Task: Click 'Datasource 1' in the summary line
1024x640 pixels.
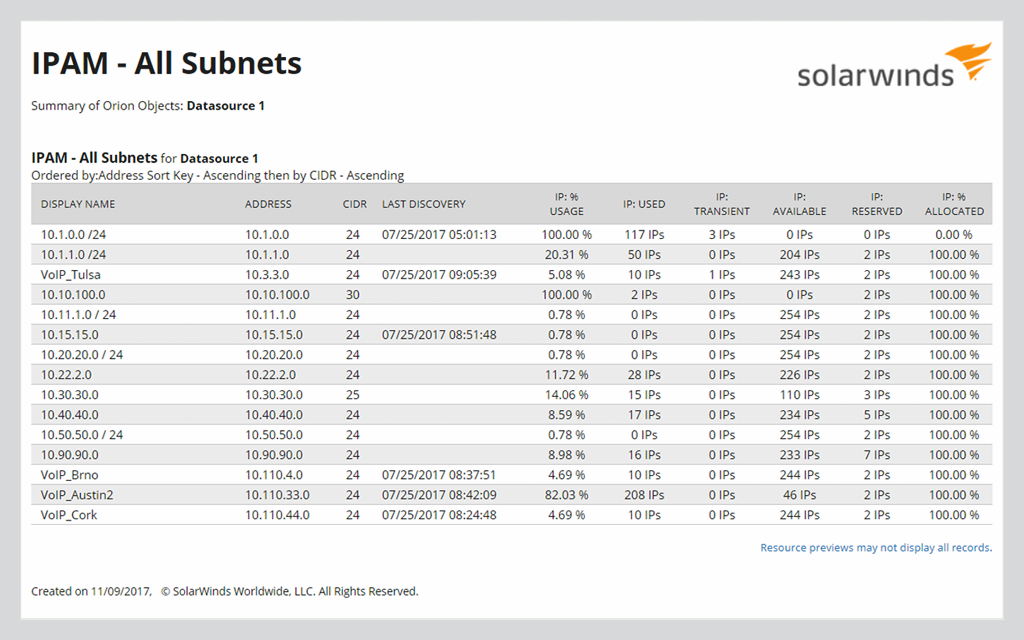Action: (225, 106)
